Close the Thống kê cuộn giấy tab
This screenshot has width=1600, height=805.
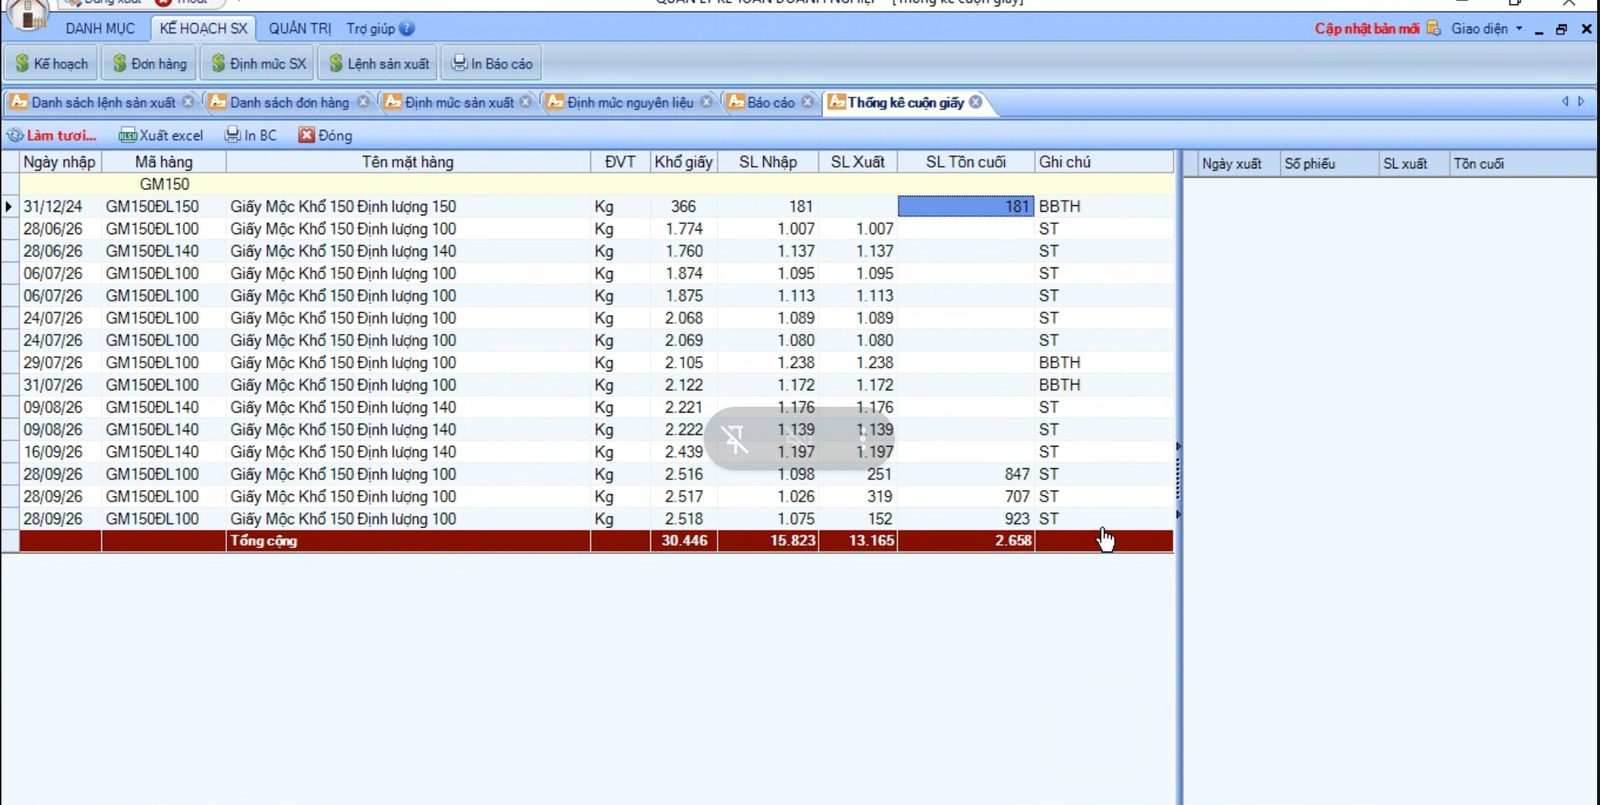point(975,102)
